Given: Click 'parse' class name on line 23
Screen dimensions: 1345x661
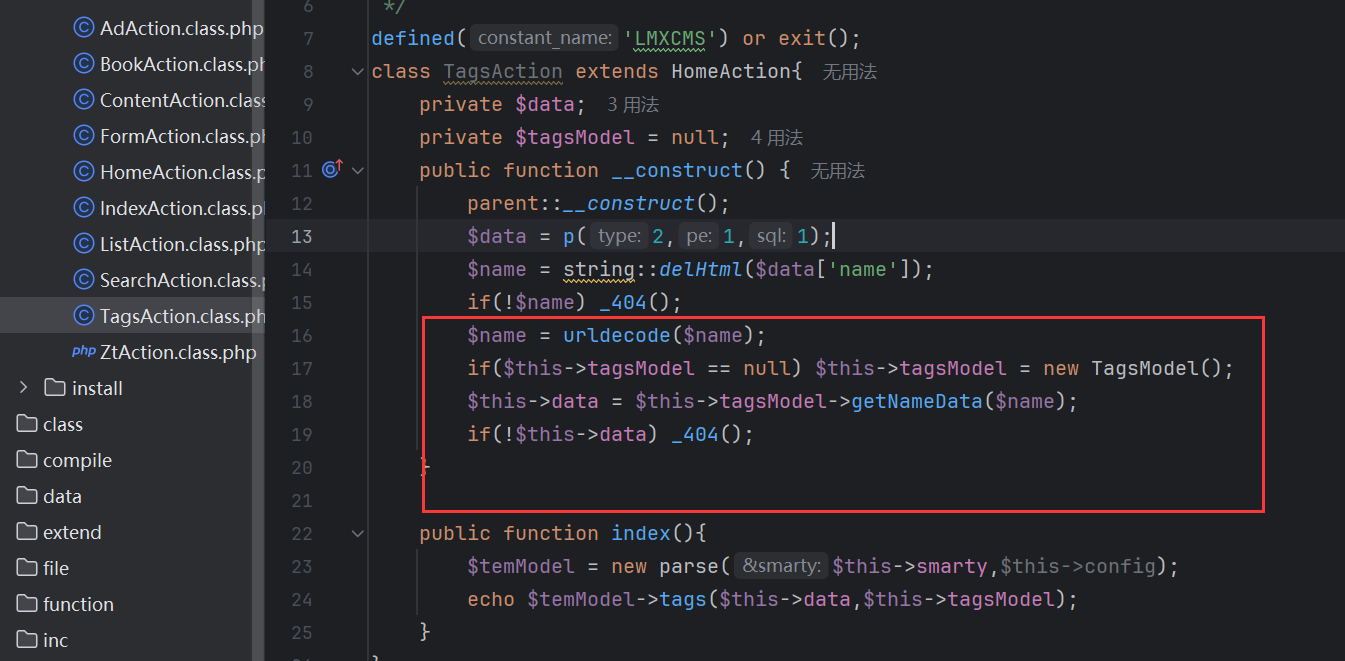Looking at the screenshot, I should tap(689, 566).
